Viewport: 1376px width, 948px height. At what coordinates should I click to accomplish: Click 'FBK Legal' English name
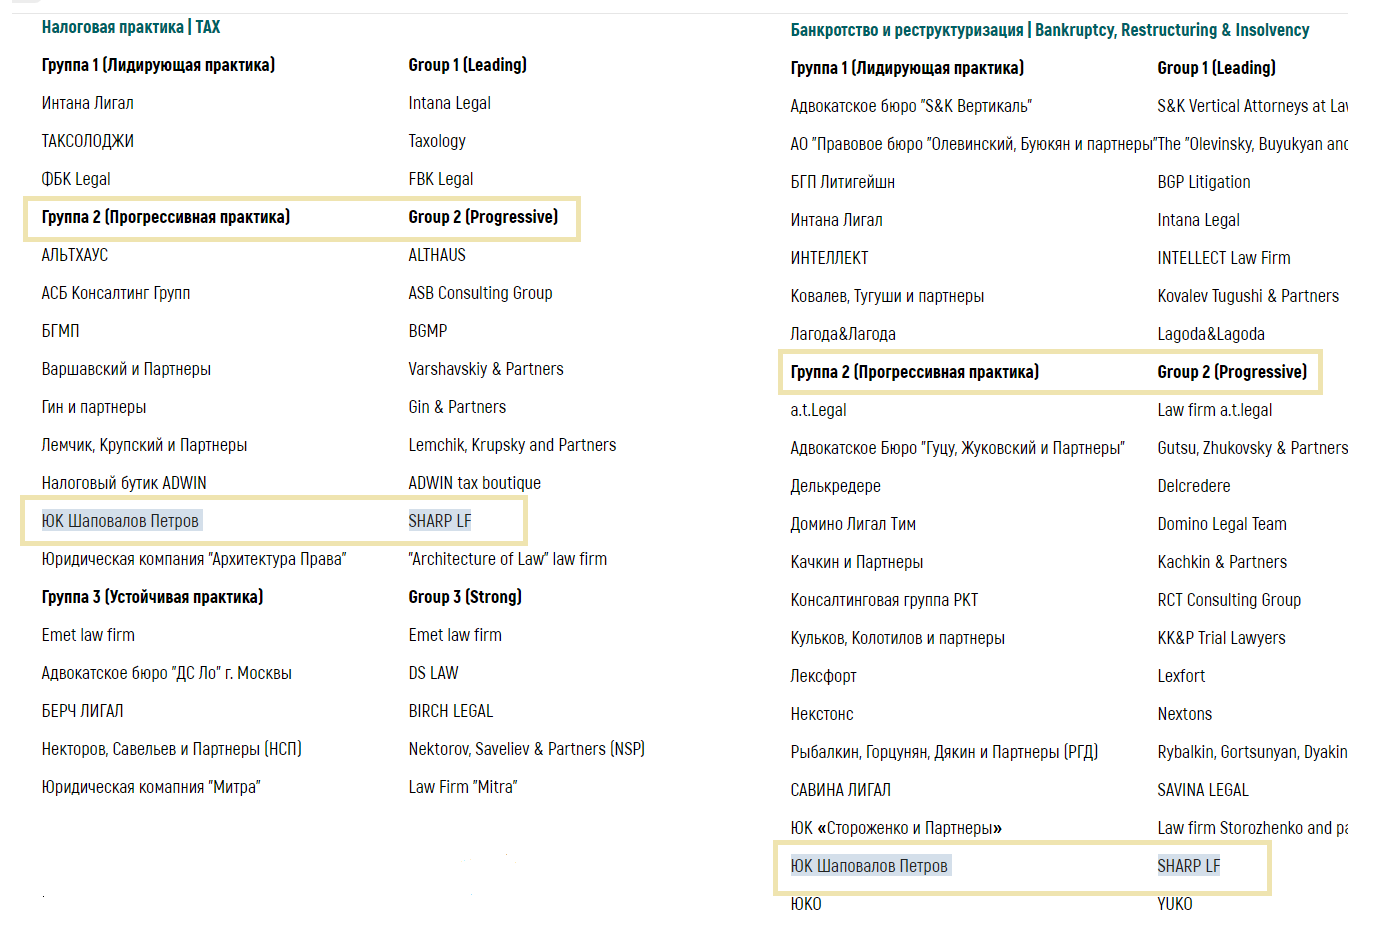(441, 179)
